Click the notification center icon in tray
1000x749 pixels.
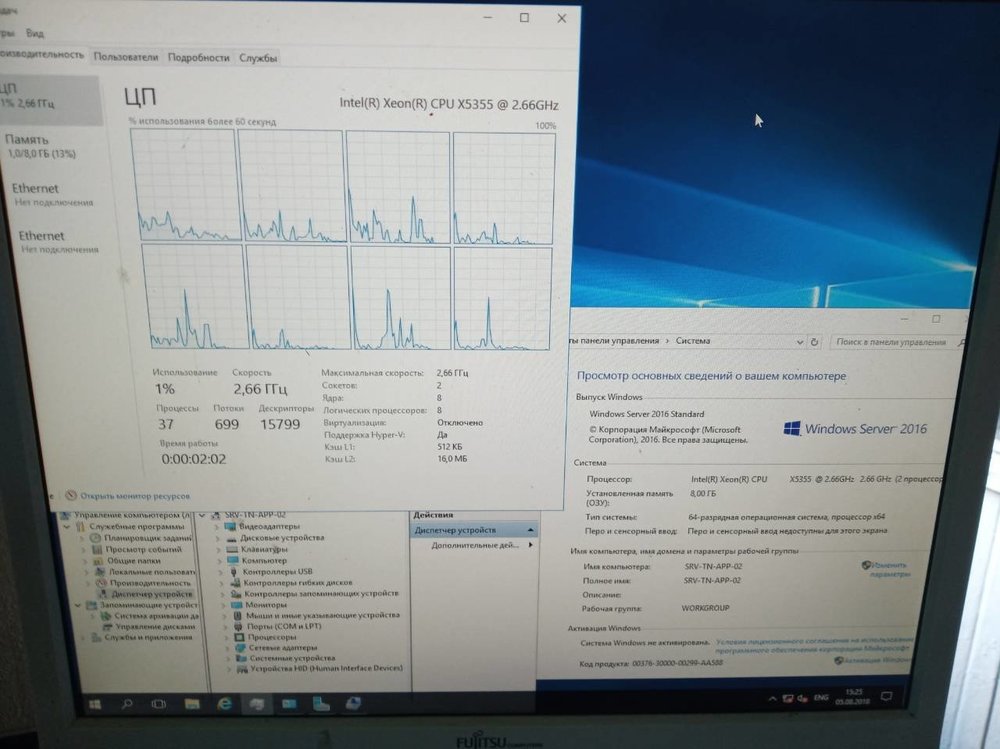[886, 696]
